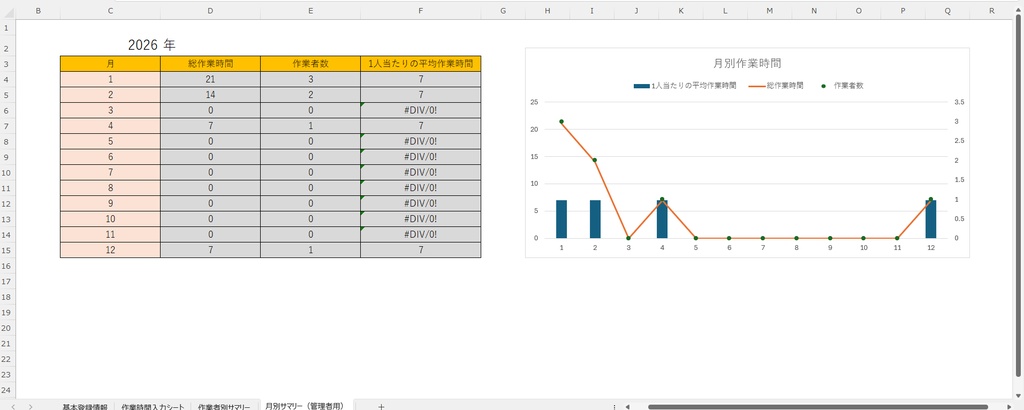
Task: Select the chart bar for month 1
Action: coord(562,219)
